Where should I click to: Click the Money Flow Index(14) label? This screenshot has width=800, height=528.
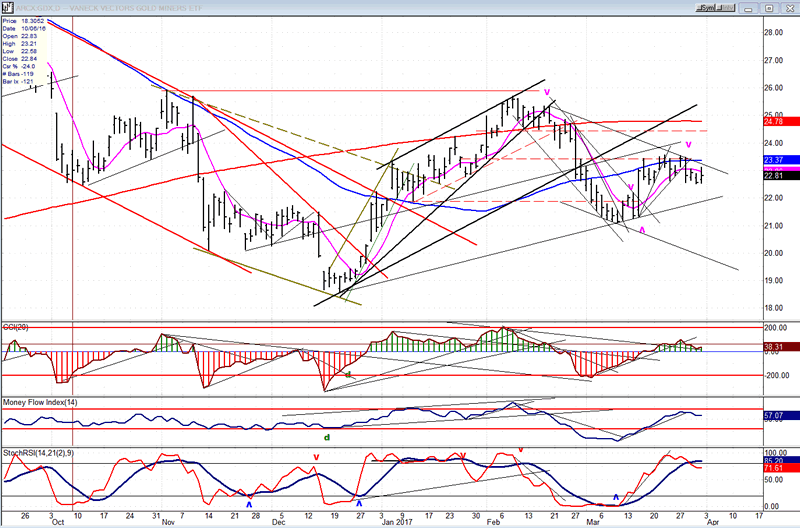click(41, 401)
